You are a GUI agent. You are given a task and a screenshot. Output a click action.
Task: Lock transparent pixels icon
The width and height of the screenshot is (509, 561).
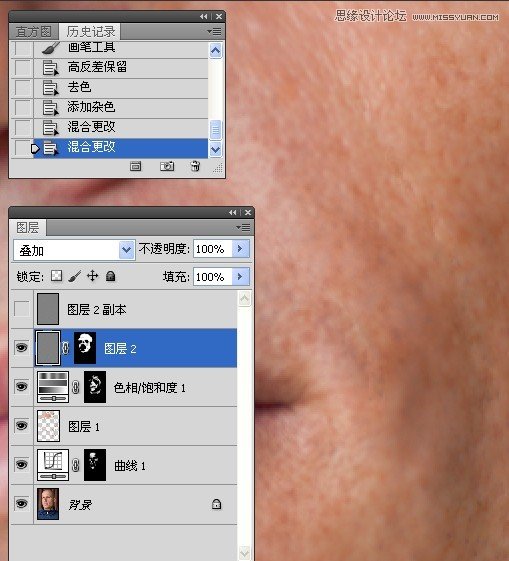(x=57, y=276)
